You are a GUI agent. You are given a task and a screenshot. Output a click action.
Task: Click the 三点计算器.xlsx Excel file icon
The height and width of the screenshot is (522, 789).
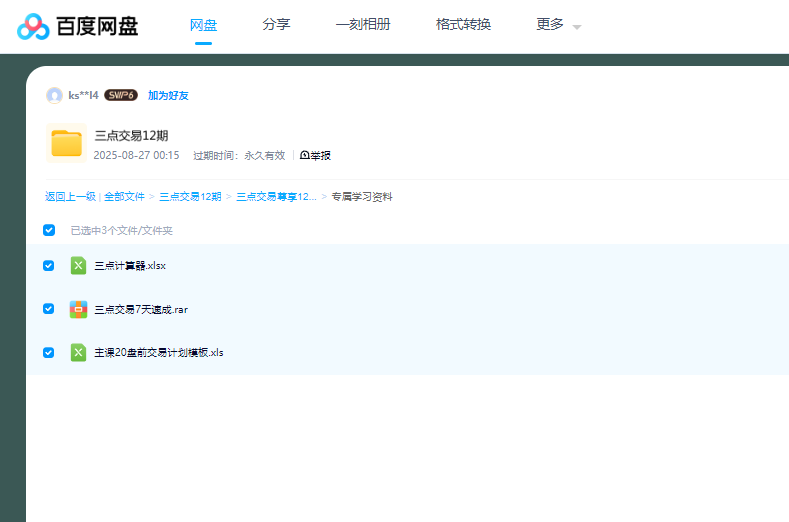(x=78, y=266)
